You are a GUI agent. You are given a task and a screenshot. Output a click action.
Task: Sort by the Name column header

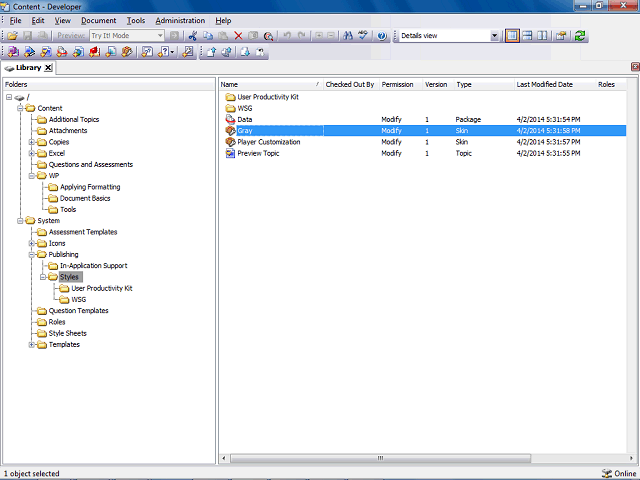point(271,84)
